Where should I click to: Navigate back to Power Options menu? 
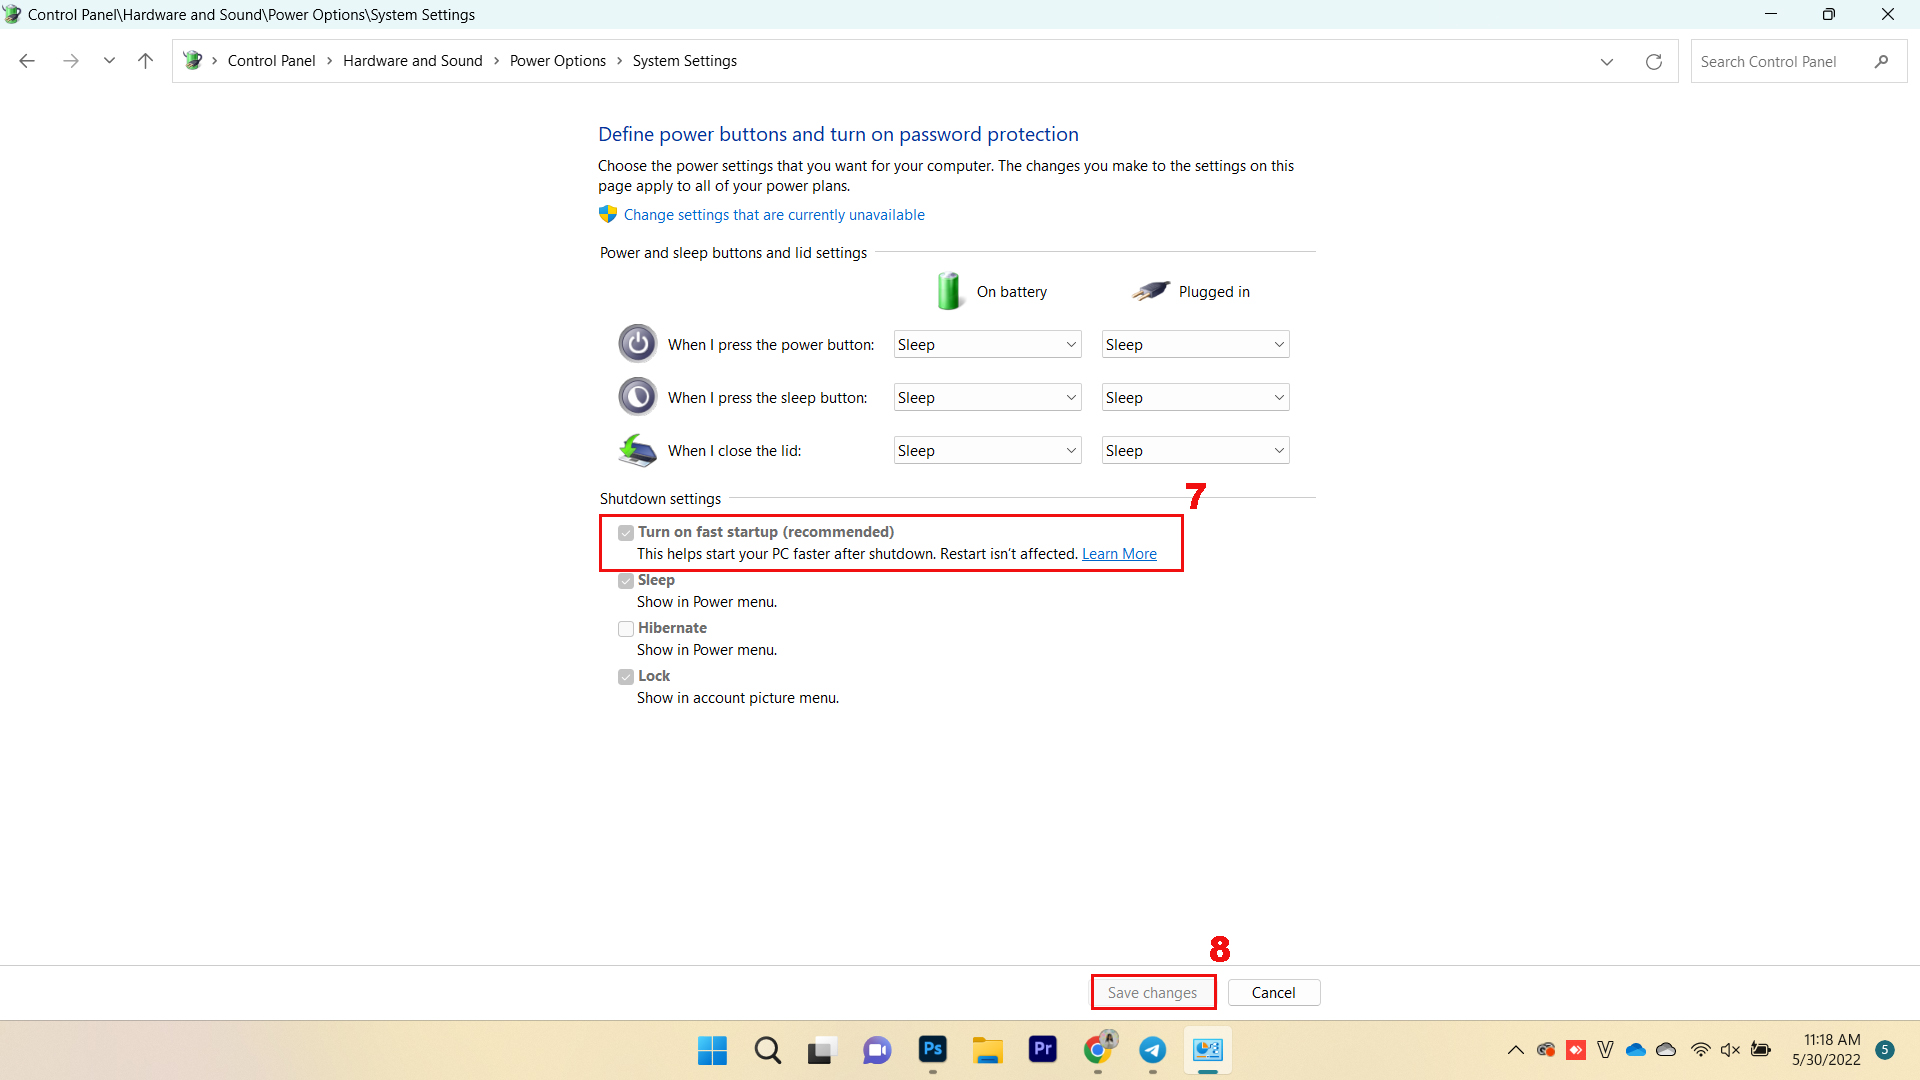coord(555,61)
